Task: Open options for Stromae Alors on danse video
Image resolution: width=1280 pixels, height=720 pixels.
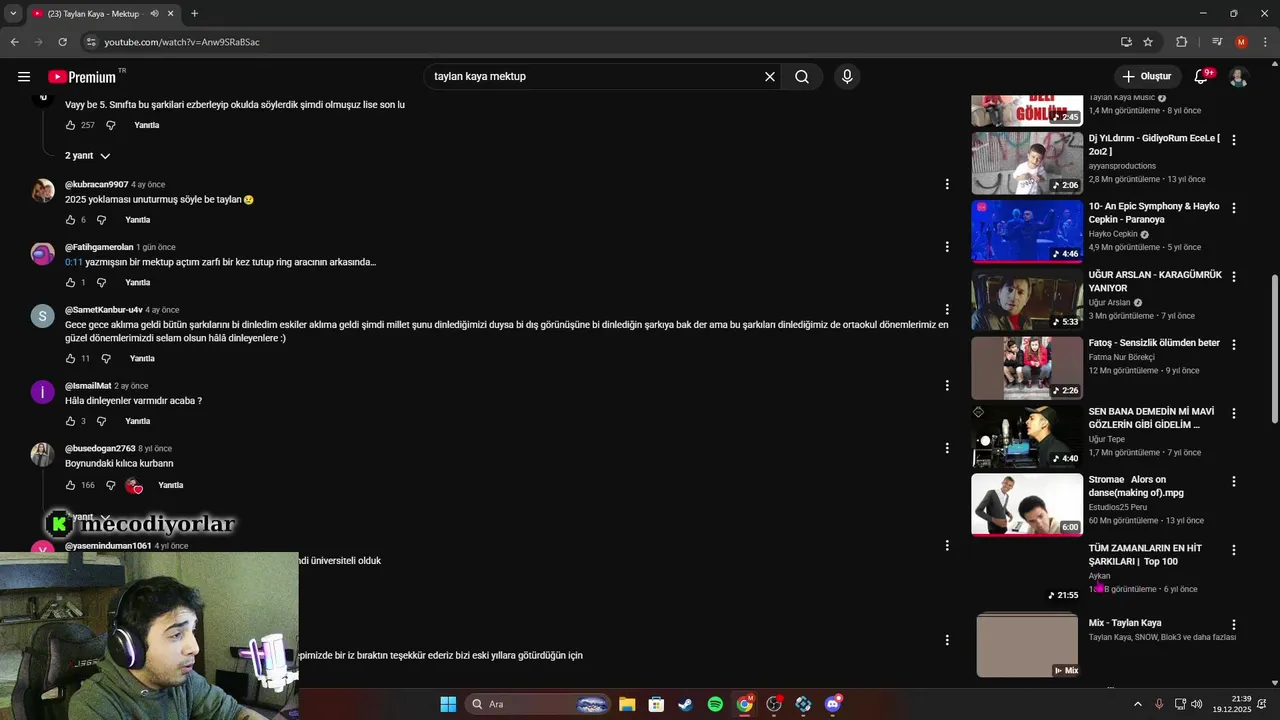Action: [1234, 481]
